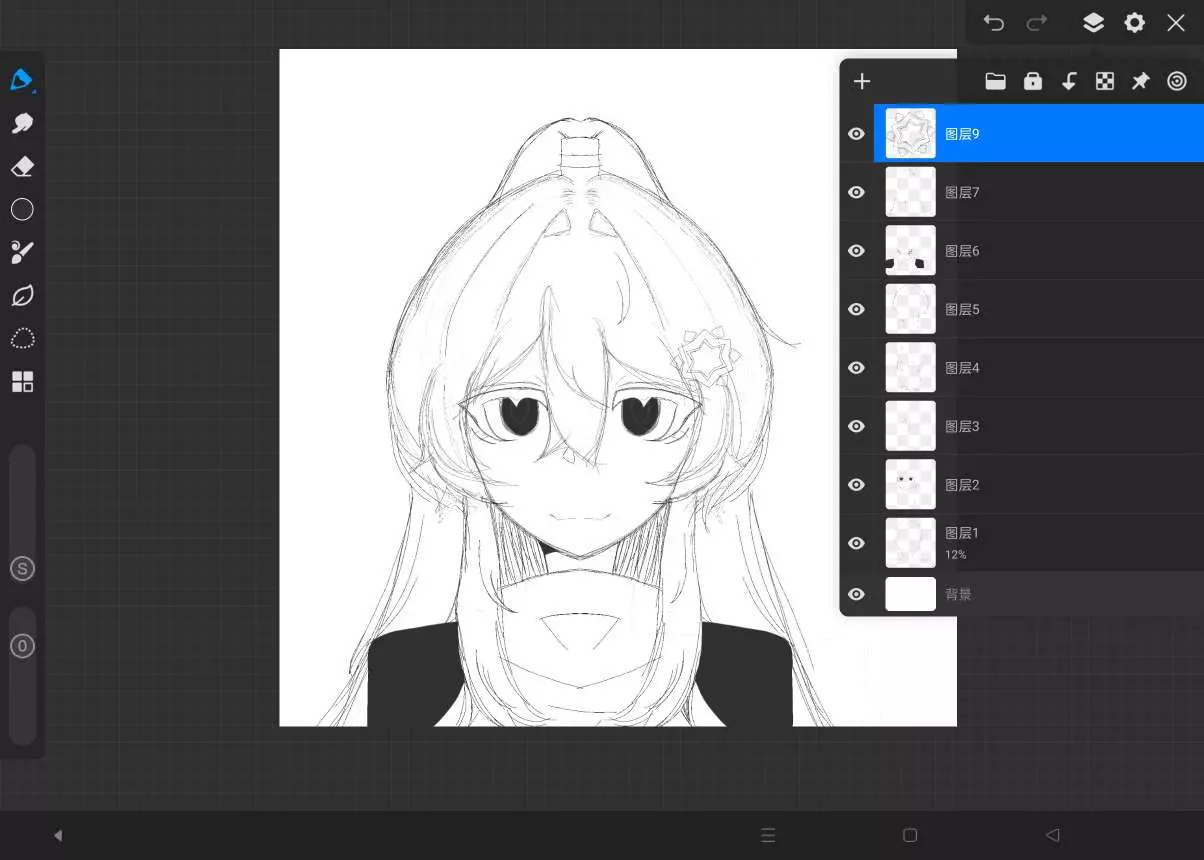Open the circular layer options icon
Screen dimensions: 1204x860
click(1177, 82)
